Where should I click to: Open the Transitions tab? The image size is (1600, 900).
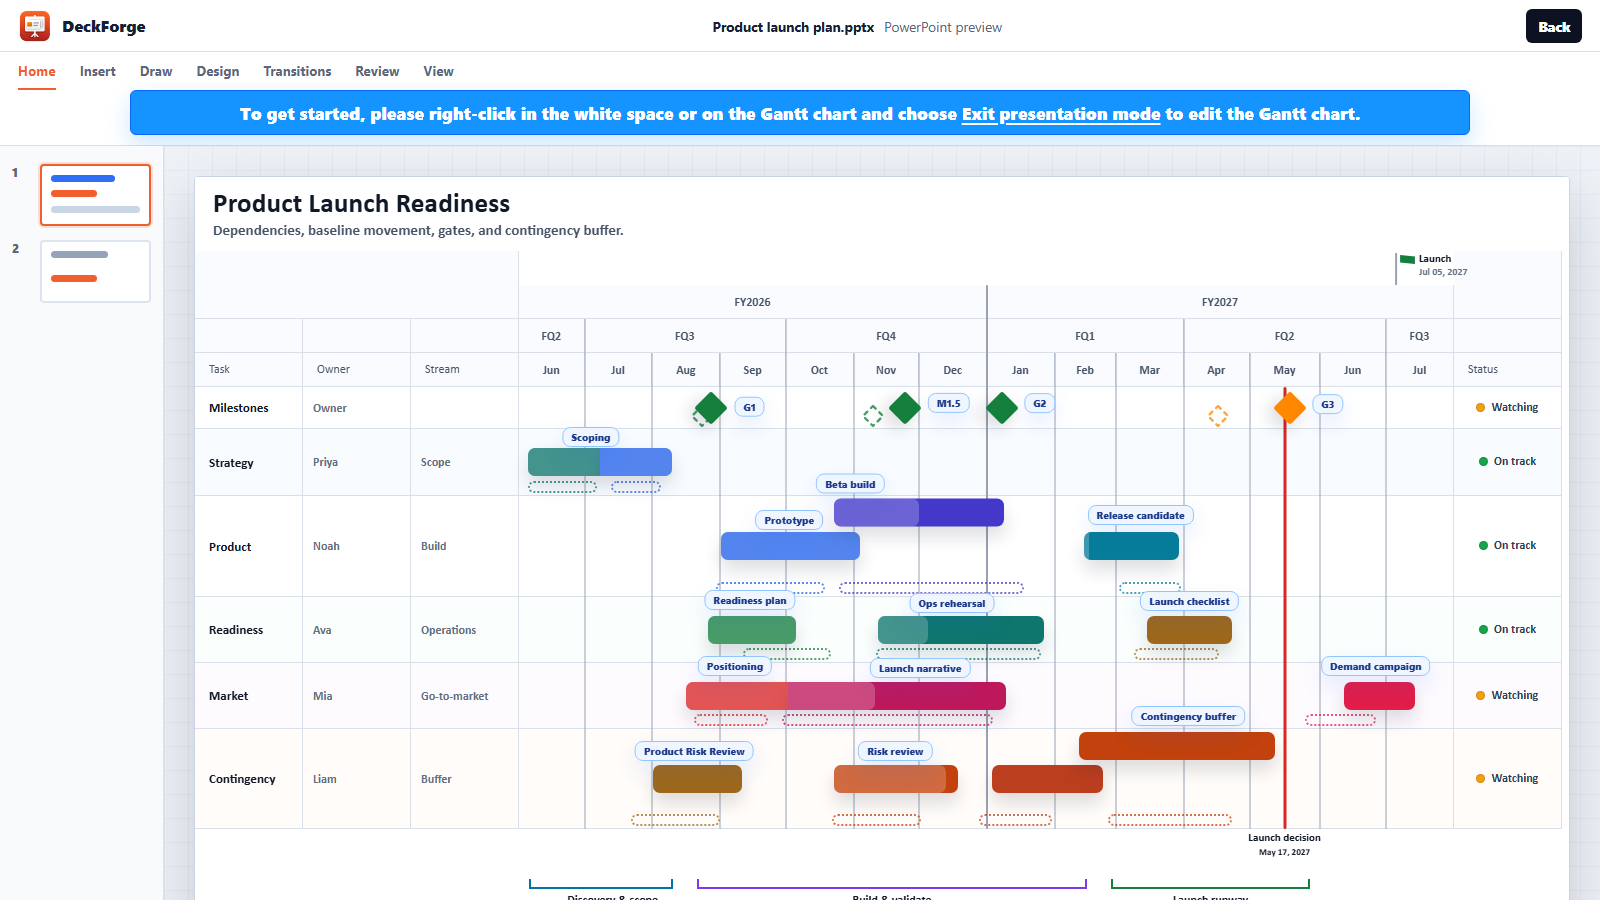(x=297, y=71)
